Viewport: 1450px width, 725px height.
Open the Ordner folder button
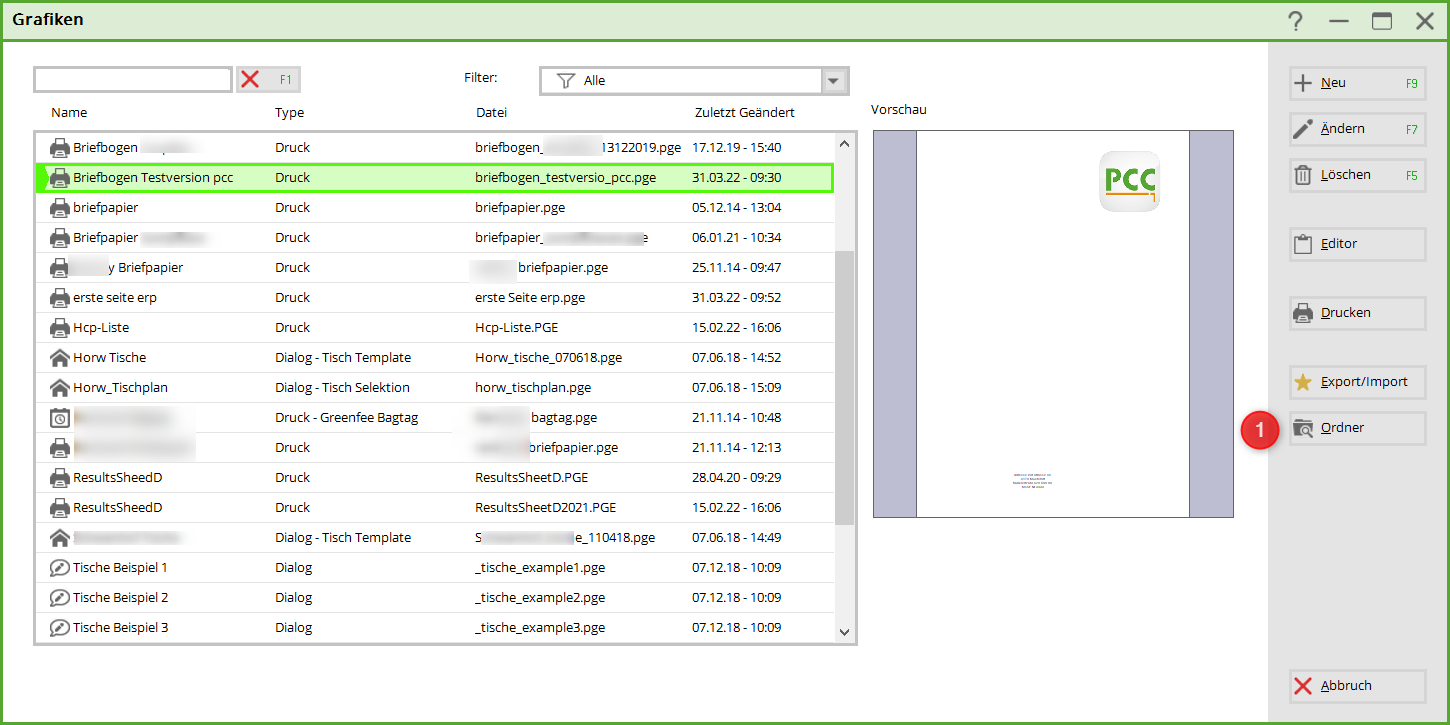[x=1357, y=428]
